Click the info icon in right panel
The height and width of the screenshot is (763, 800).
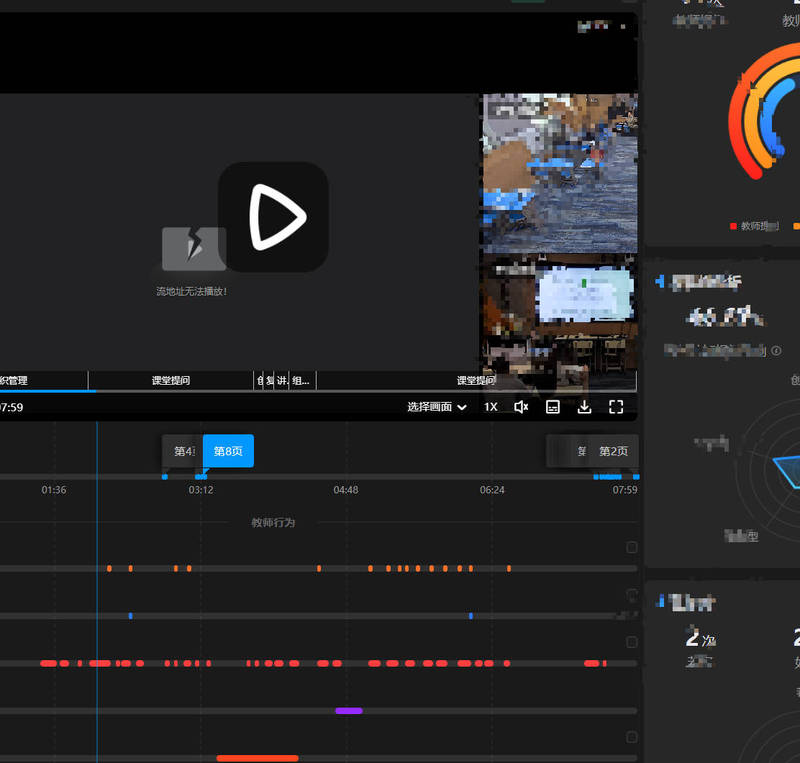(777, 351)
